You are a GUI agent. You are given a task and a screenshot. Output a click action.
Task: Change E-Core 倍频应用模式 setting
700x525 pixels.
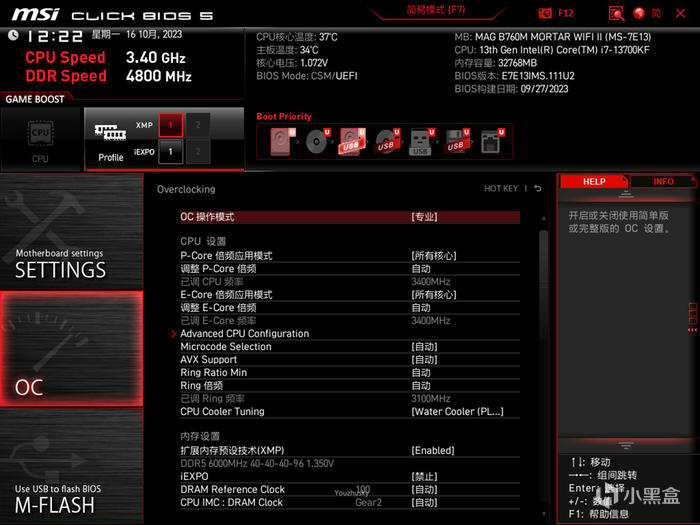tap(350, 295)
